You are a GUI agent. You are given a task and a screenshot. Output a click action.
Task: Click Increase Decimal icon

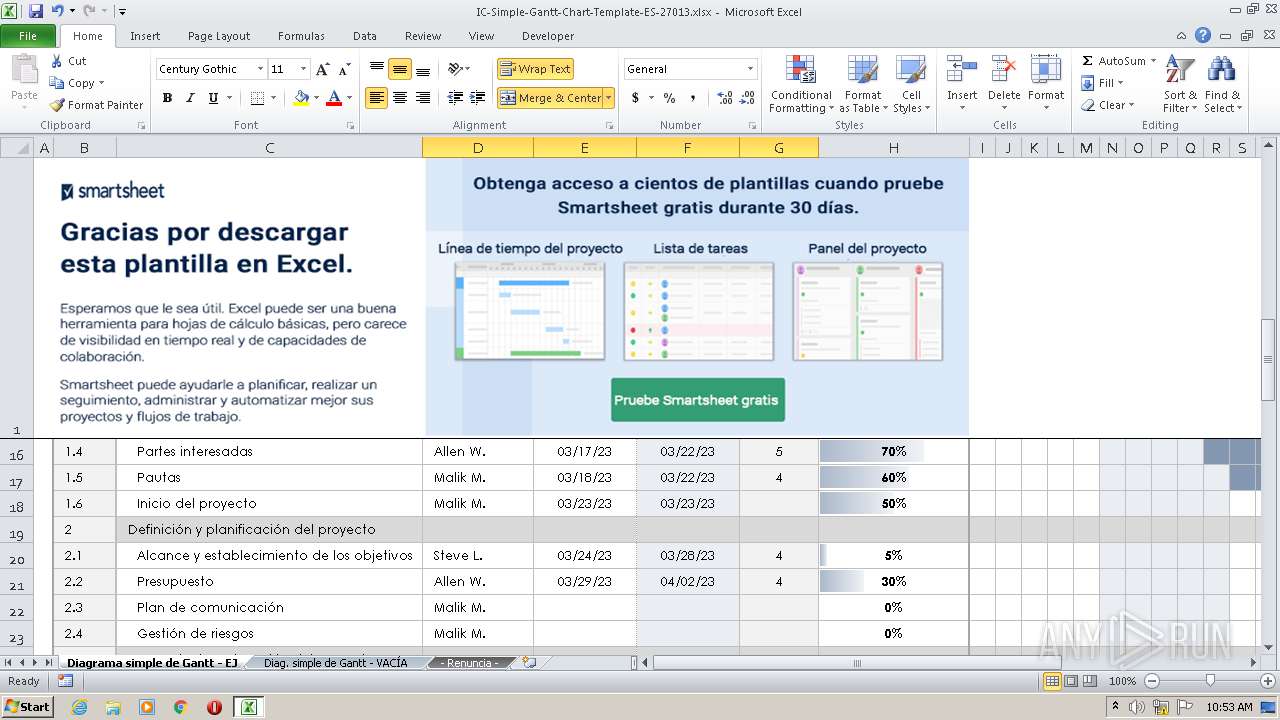coord(725,98)
